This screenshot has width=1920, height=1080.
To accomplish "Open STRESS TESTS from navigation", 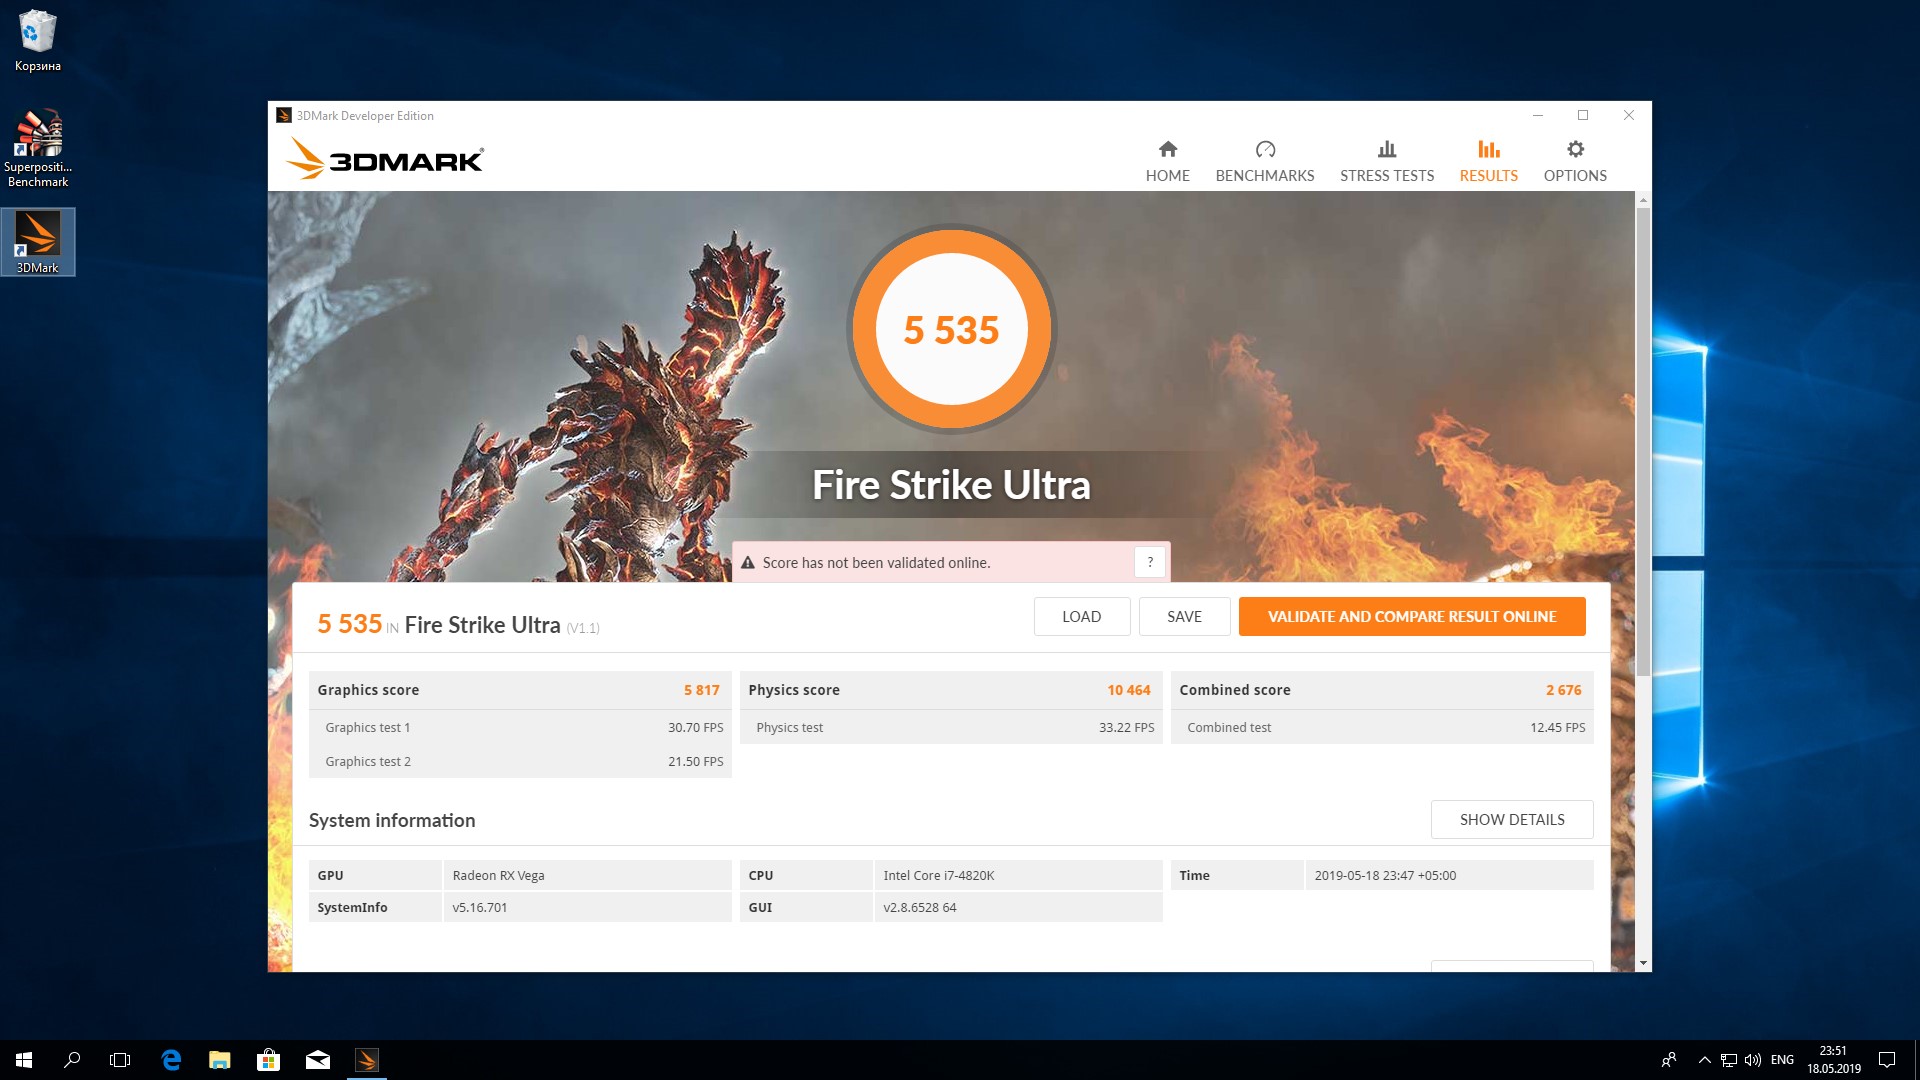I will point(1386,161).
